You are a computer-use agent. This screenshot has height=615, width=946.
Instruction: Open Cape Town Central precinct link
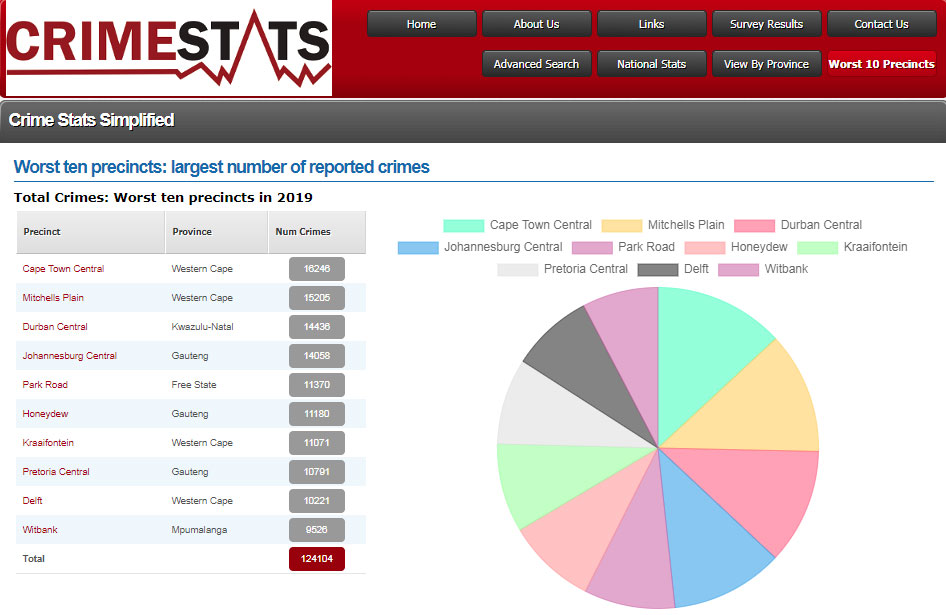tap(63, 269)
